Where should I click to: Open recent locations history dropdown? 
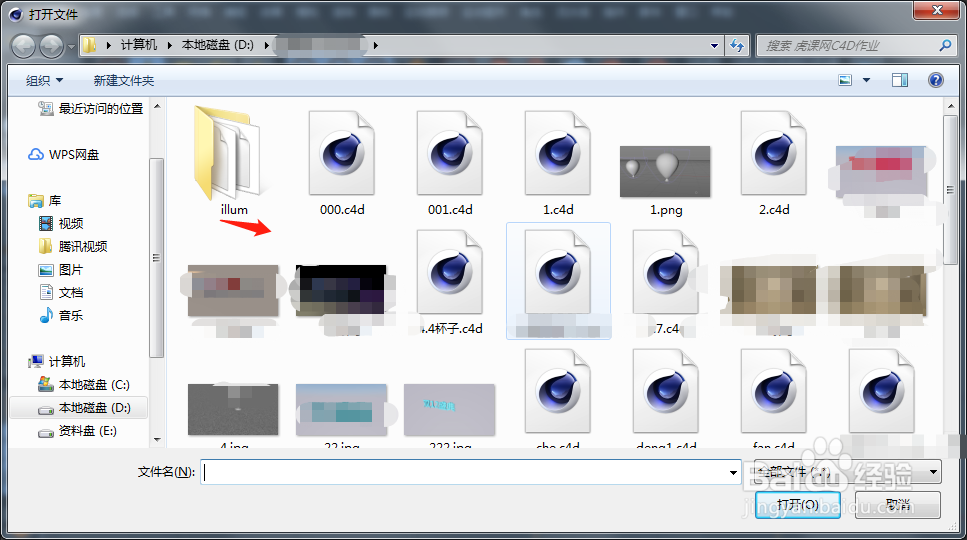[72, 46]
